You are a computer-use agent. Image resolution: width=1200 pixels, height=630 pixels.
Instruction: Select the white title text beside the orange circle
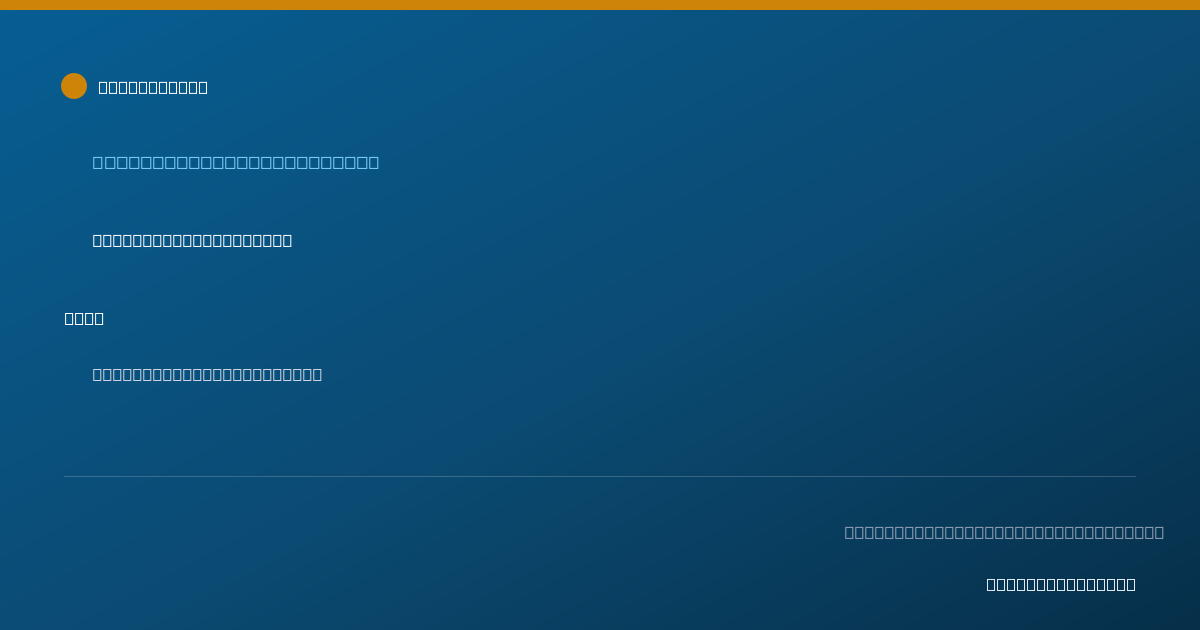153,87
